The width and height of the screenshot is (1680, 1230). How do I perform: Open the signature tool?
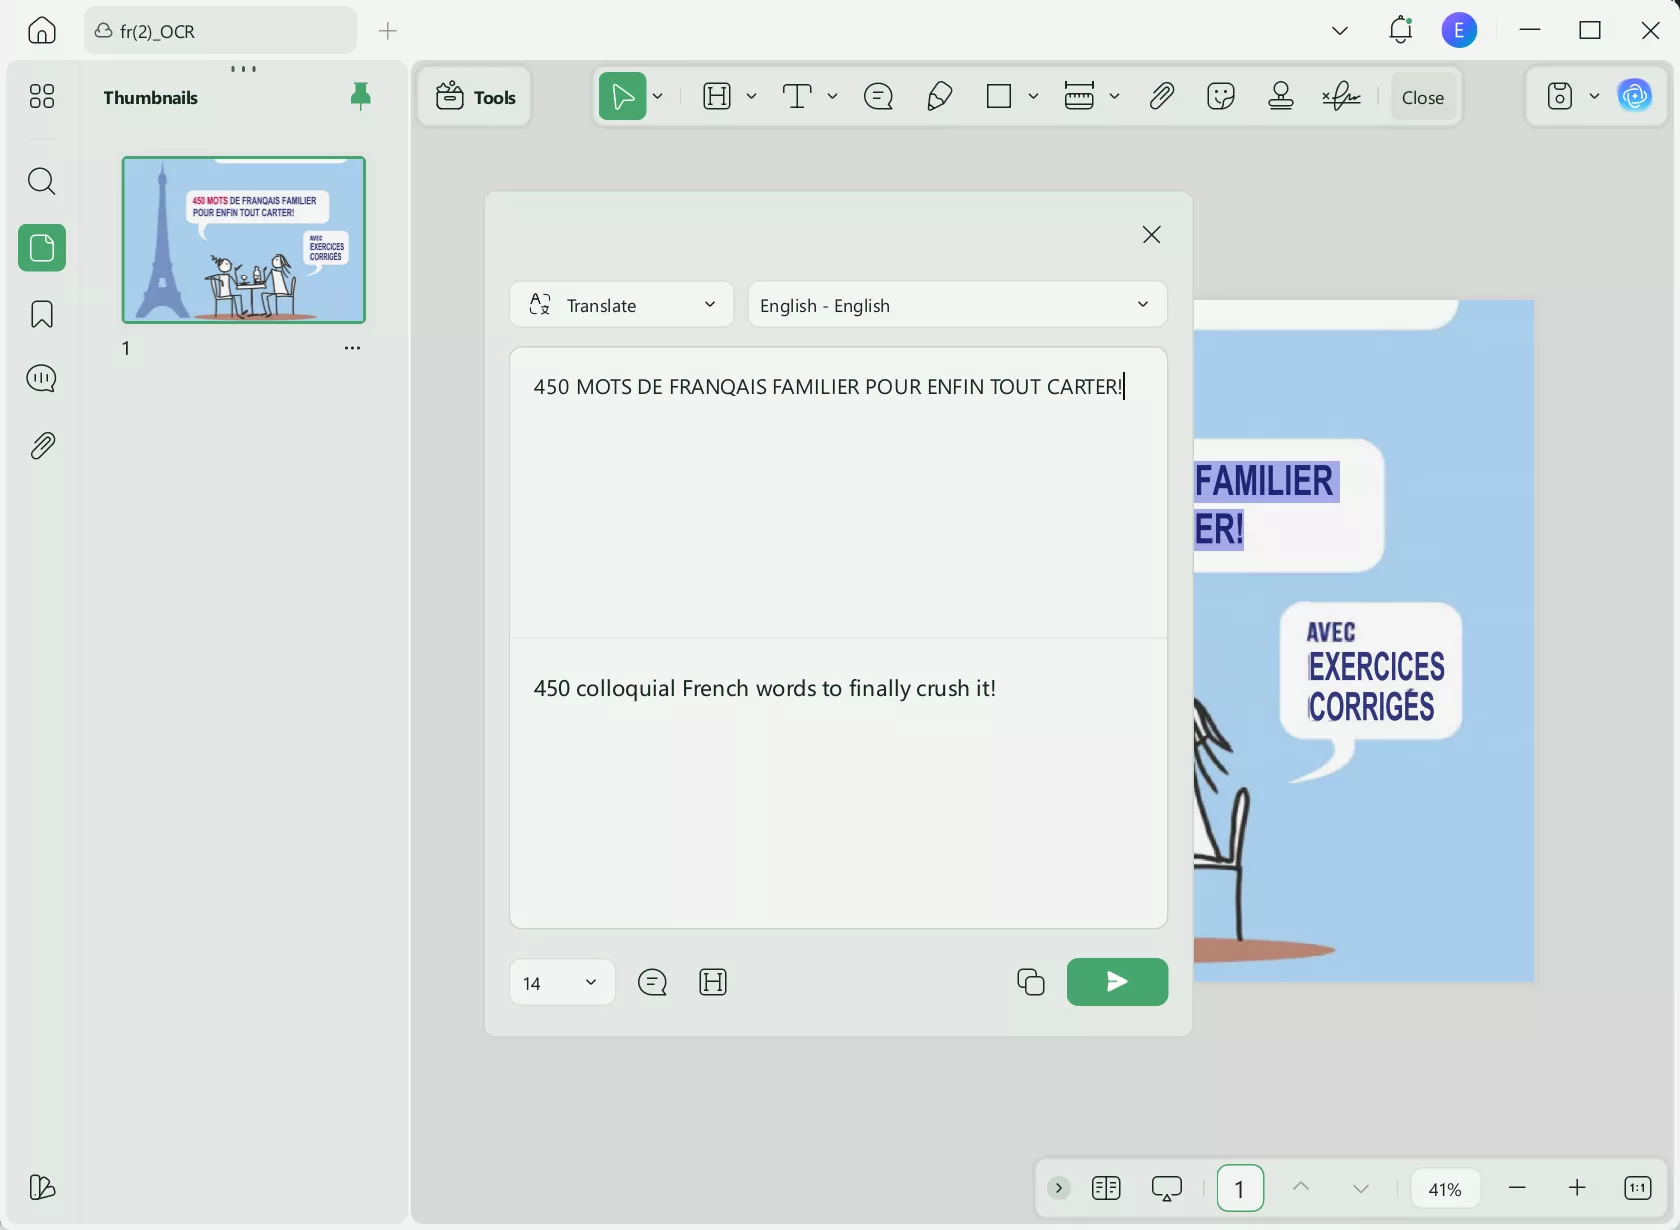point(1341,97)
